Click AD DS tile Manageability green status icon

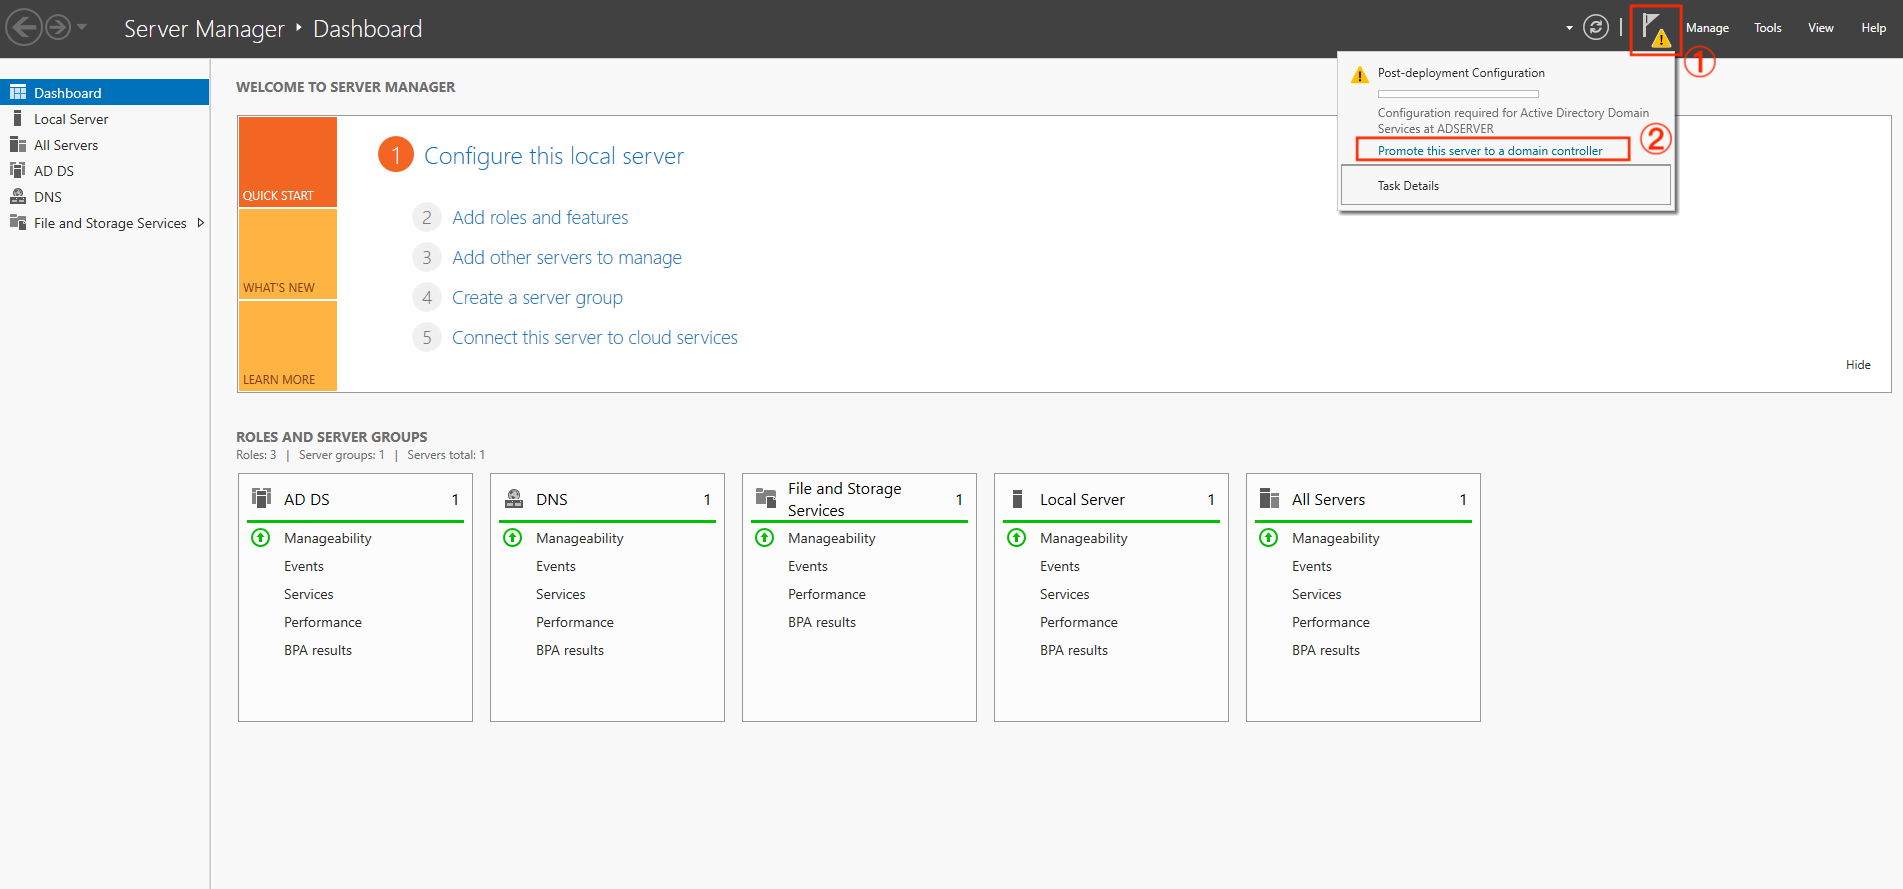(260, 537)
